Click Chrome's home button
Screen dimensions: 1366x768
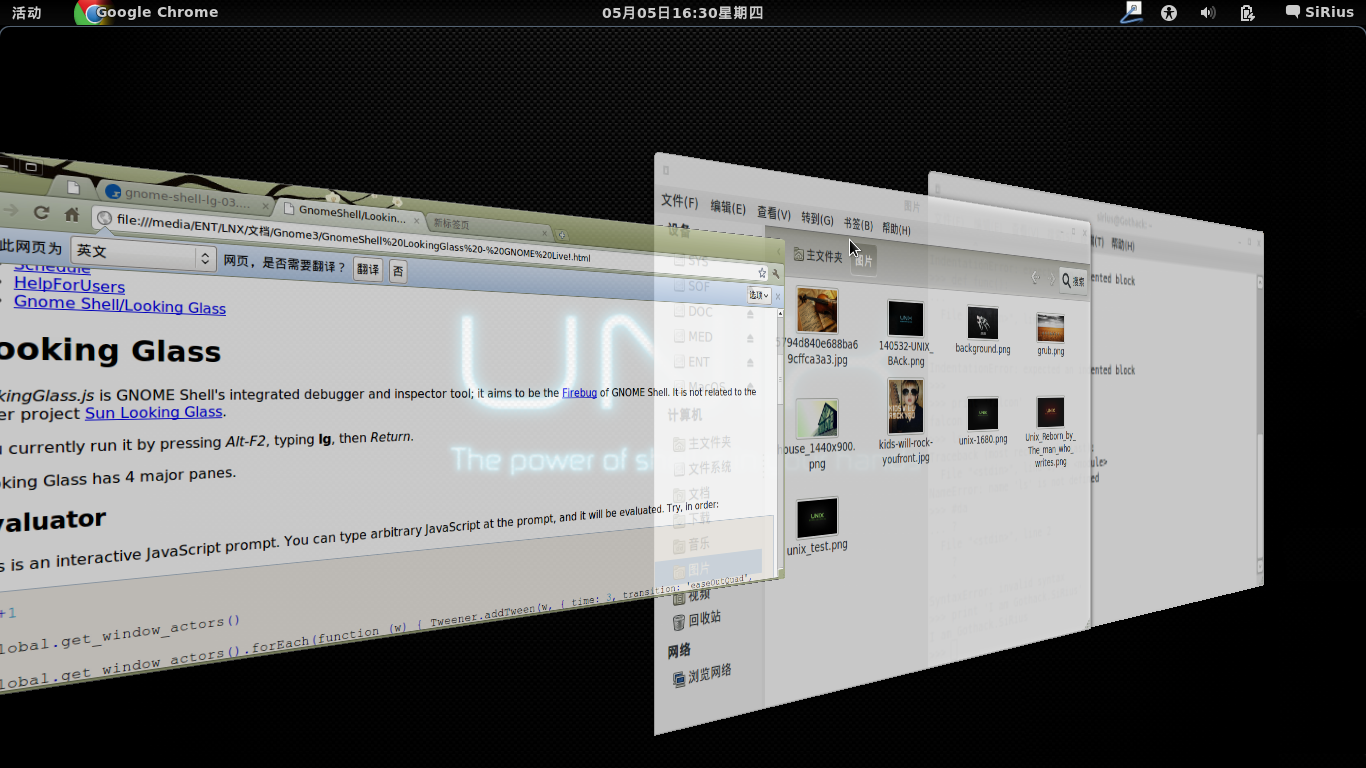[72, 214]
